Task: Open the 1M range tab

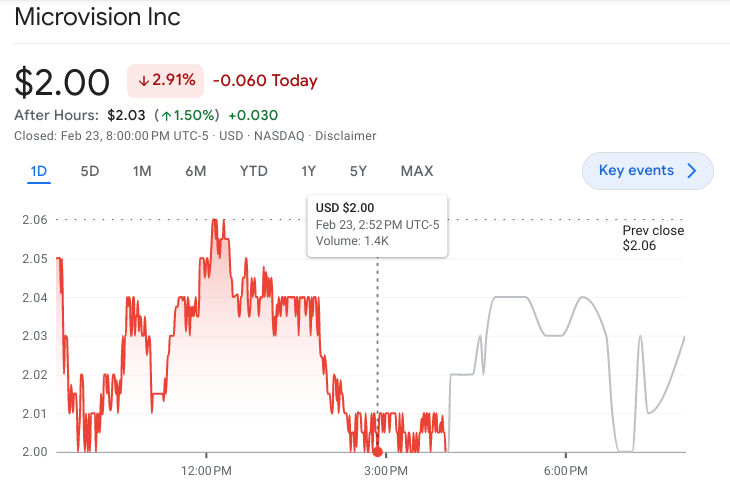Action: [142, 171]
